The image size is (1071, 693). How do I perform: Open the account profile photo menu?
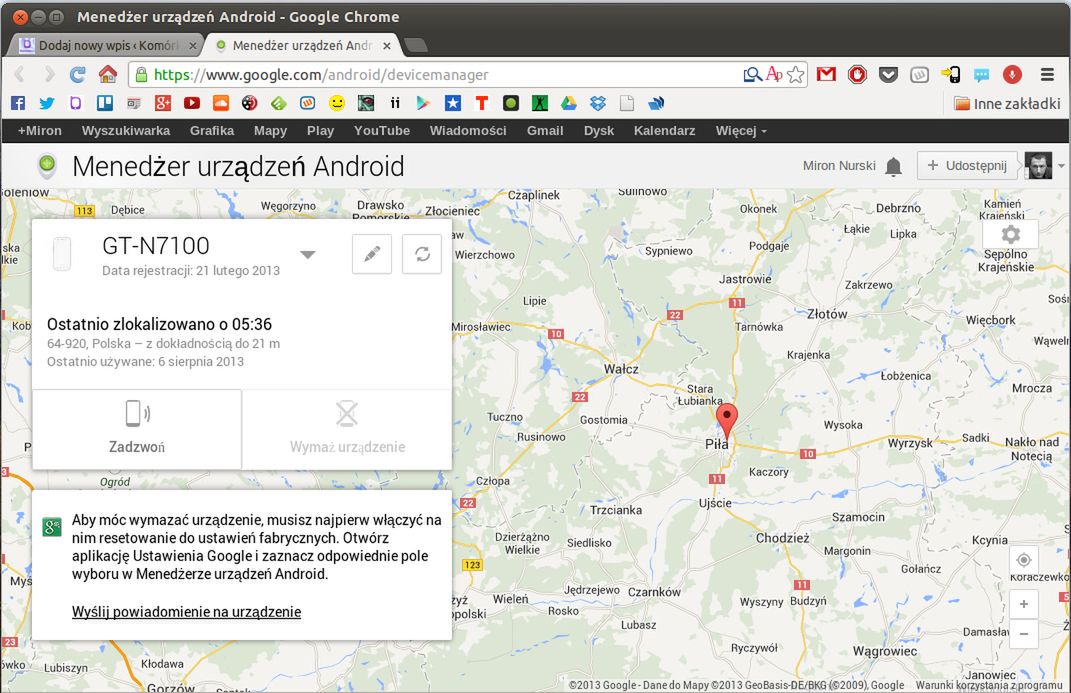(x=1038, y=165)
